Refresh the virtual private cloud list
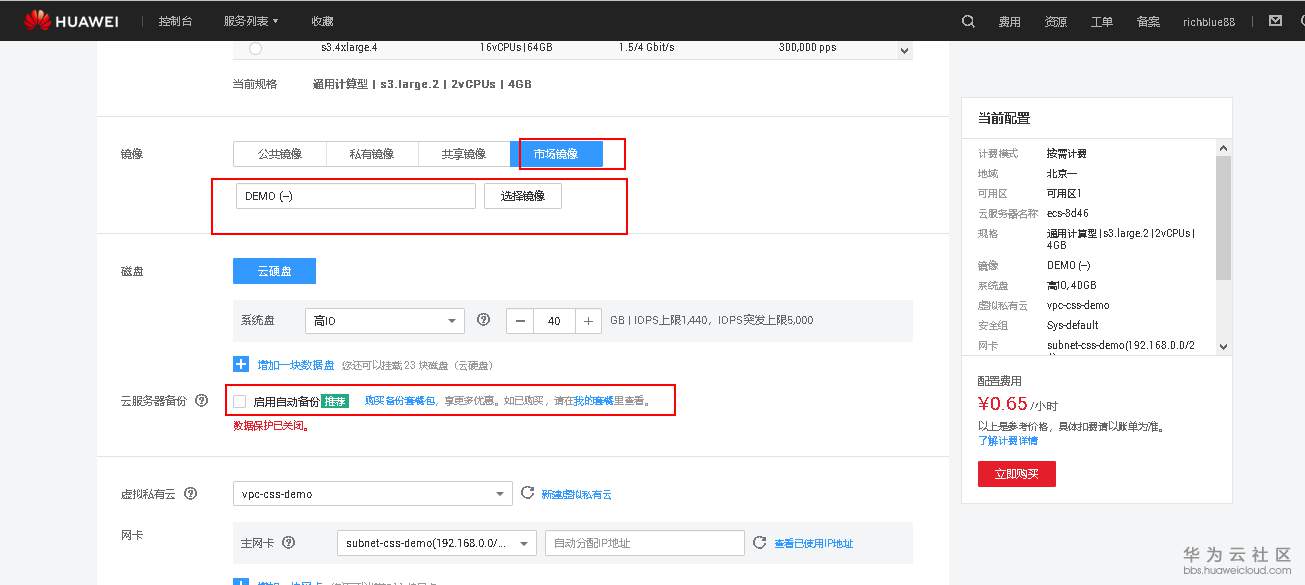 pyautogui.click(x=527, y=493)
